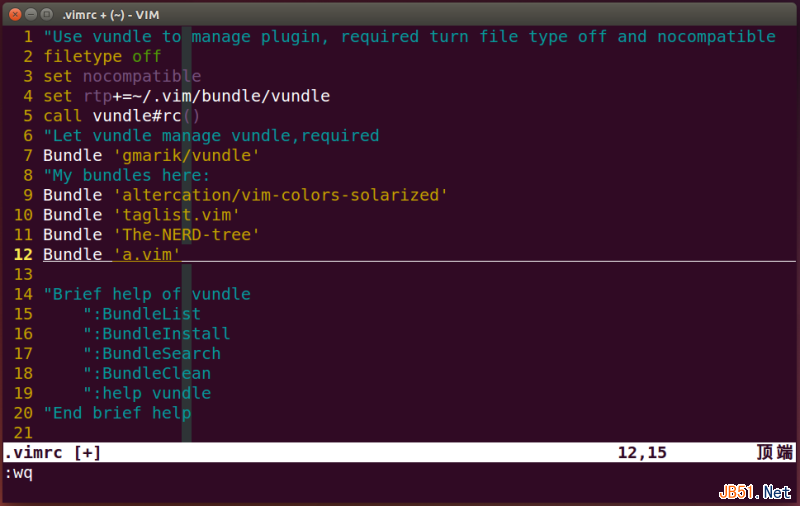The width and height of the screenshot is (800, 506).
Task: Place cursor on 'filetype off' line
Action: point(102,56)
